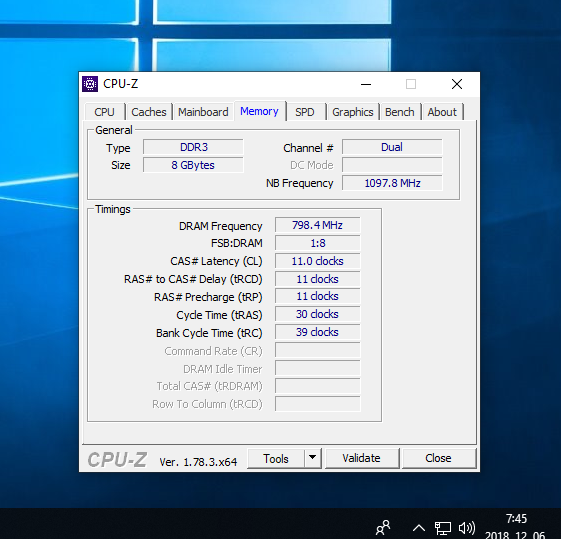The width and height of the screenshot is (561, 539).
Task: Click the 'NB Frequency' label
Action: [299, 183]
